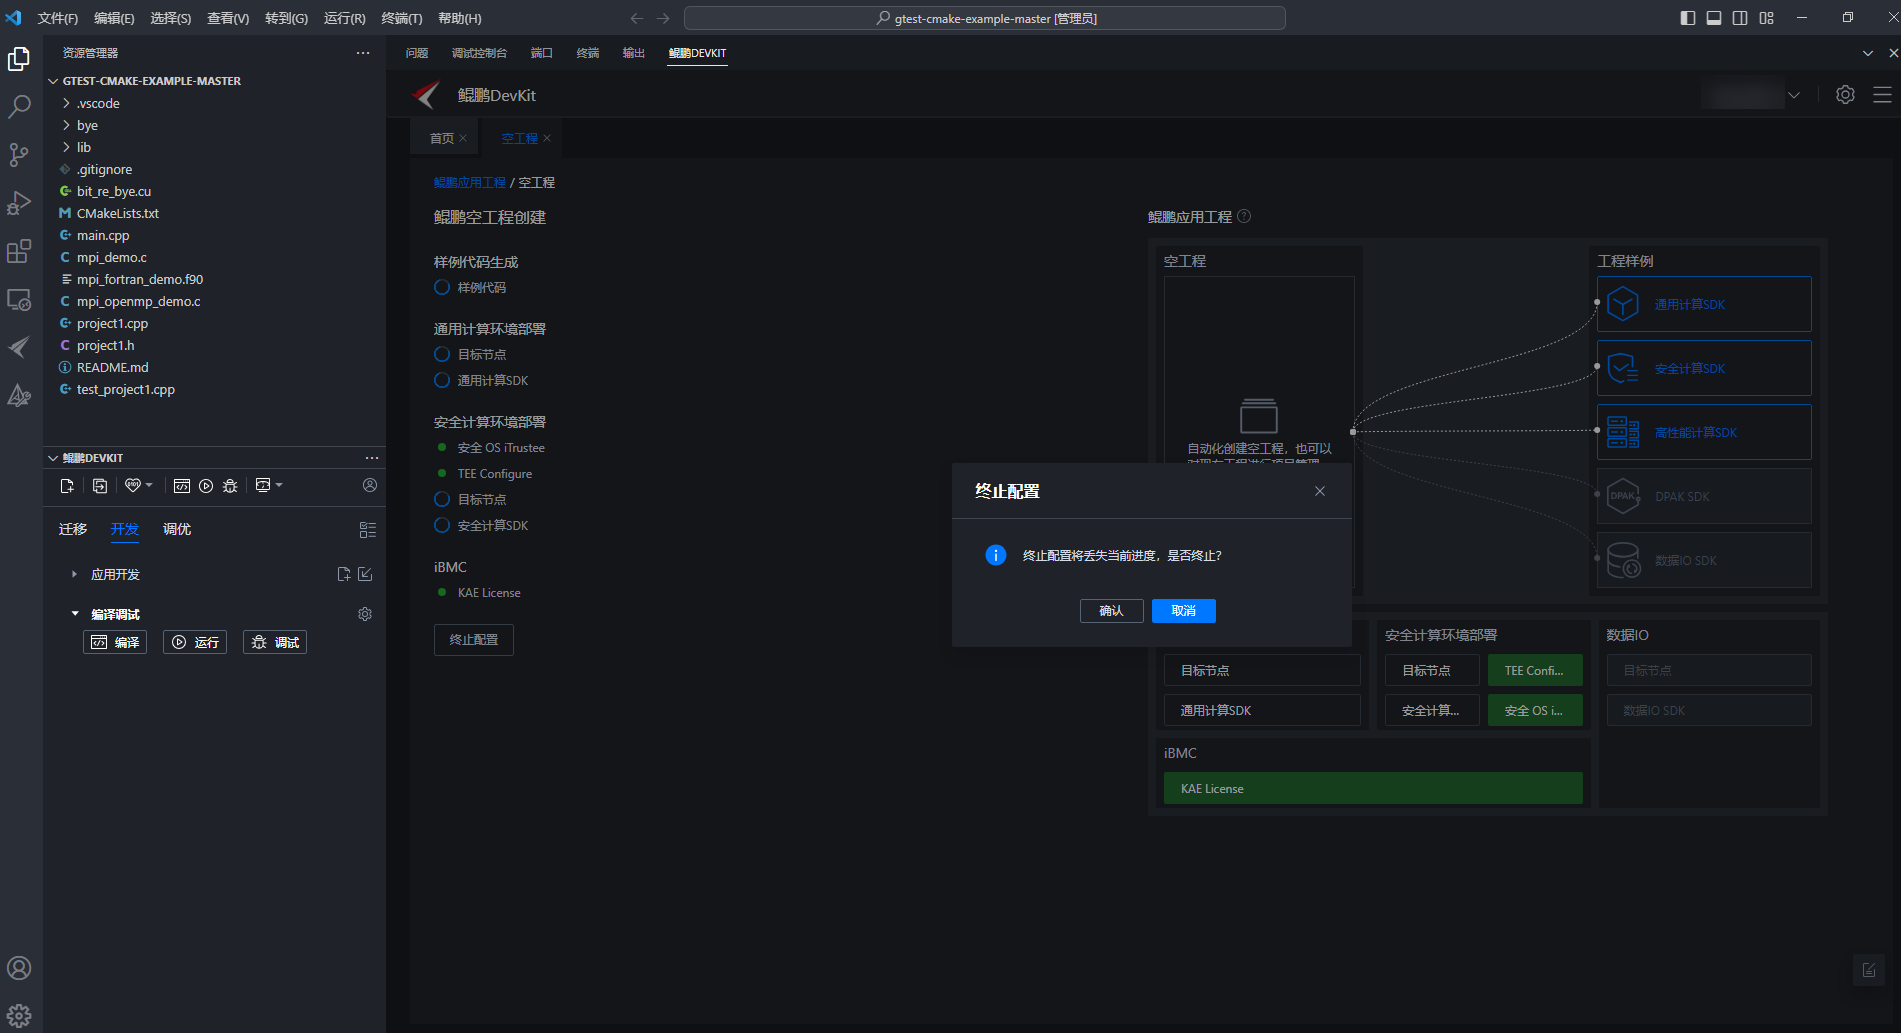Click the 编译 button
The image size is (1901, 1033).
click(x=115, y=642)
